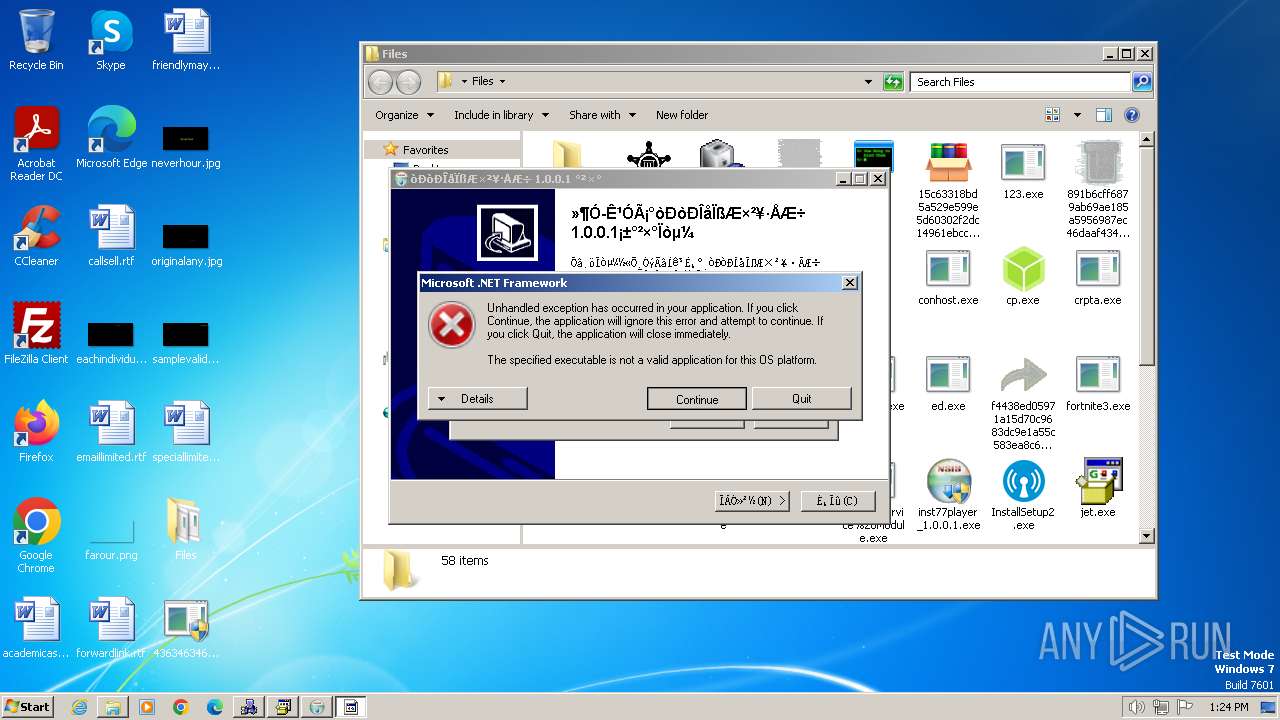Select the InstallSetup2.exe icon
This screenshot has height=720, width=1280.
tap(1023, 495)
